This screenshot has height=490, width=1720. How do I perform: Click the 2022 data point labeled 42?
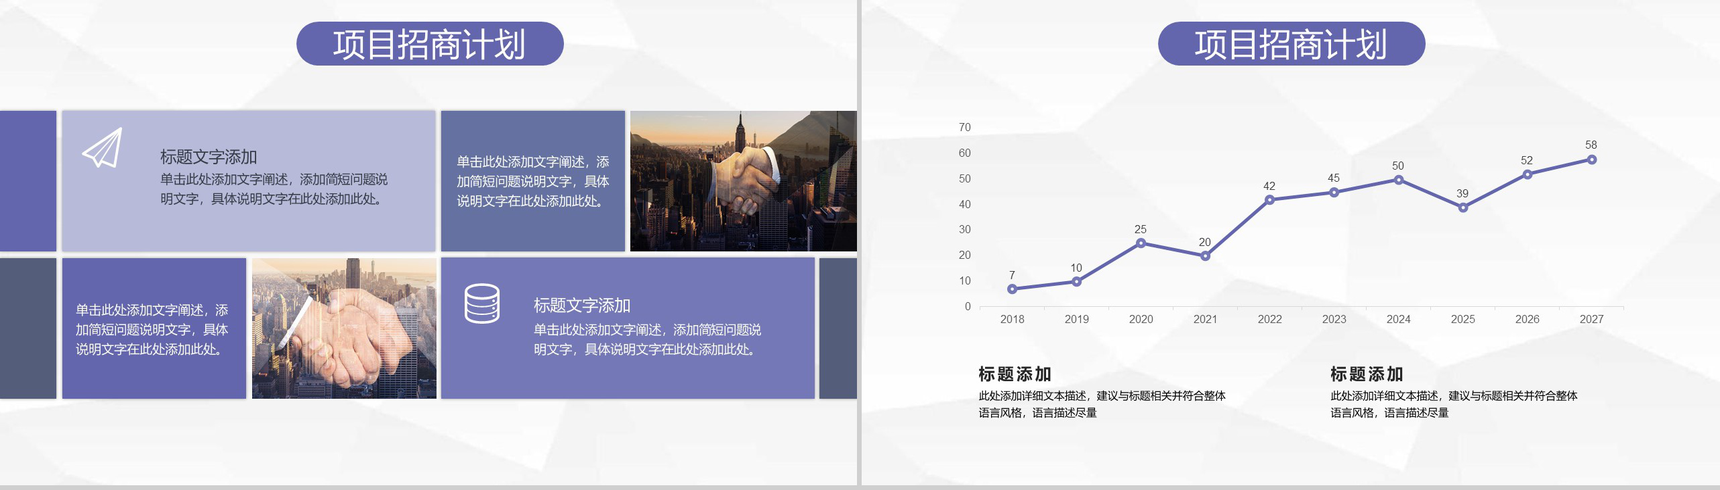1270,200
